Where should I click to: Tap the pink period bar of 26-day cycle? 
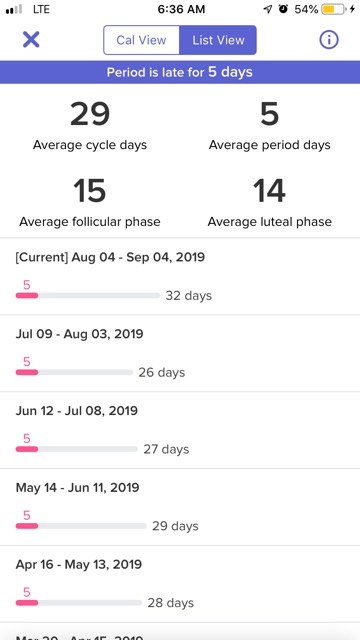pos(27,372)
